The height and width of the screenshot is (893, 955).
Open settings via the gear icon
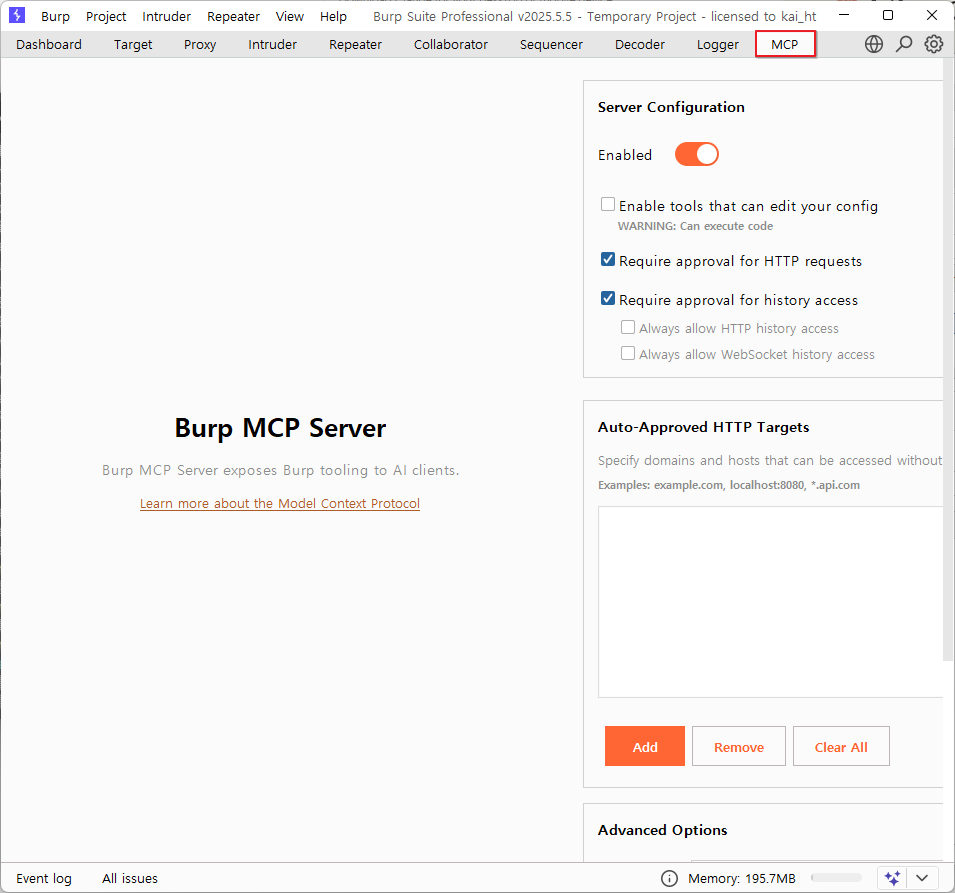[x=934, y=44]
